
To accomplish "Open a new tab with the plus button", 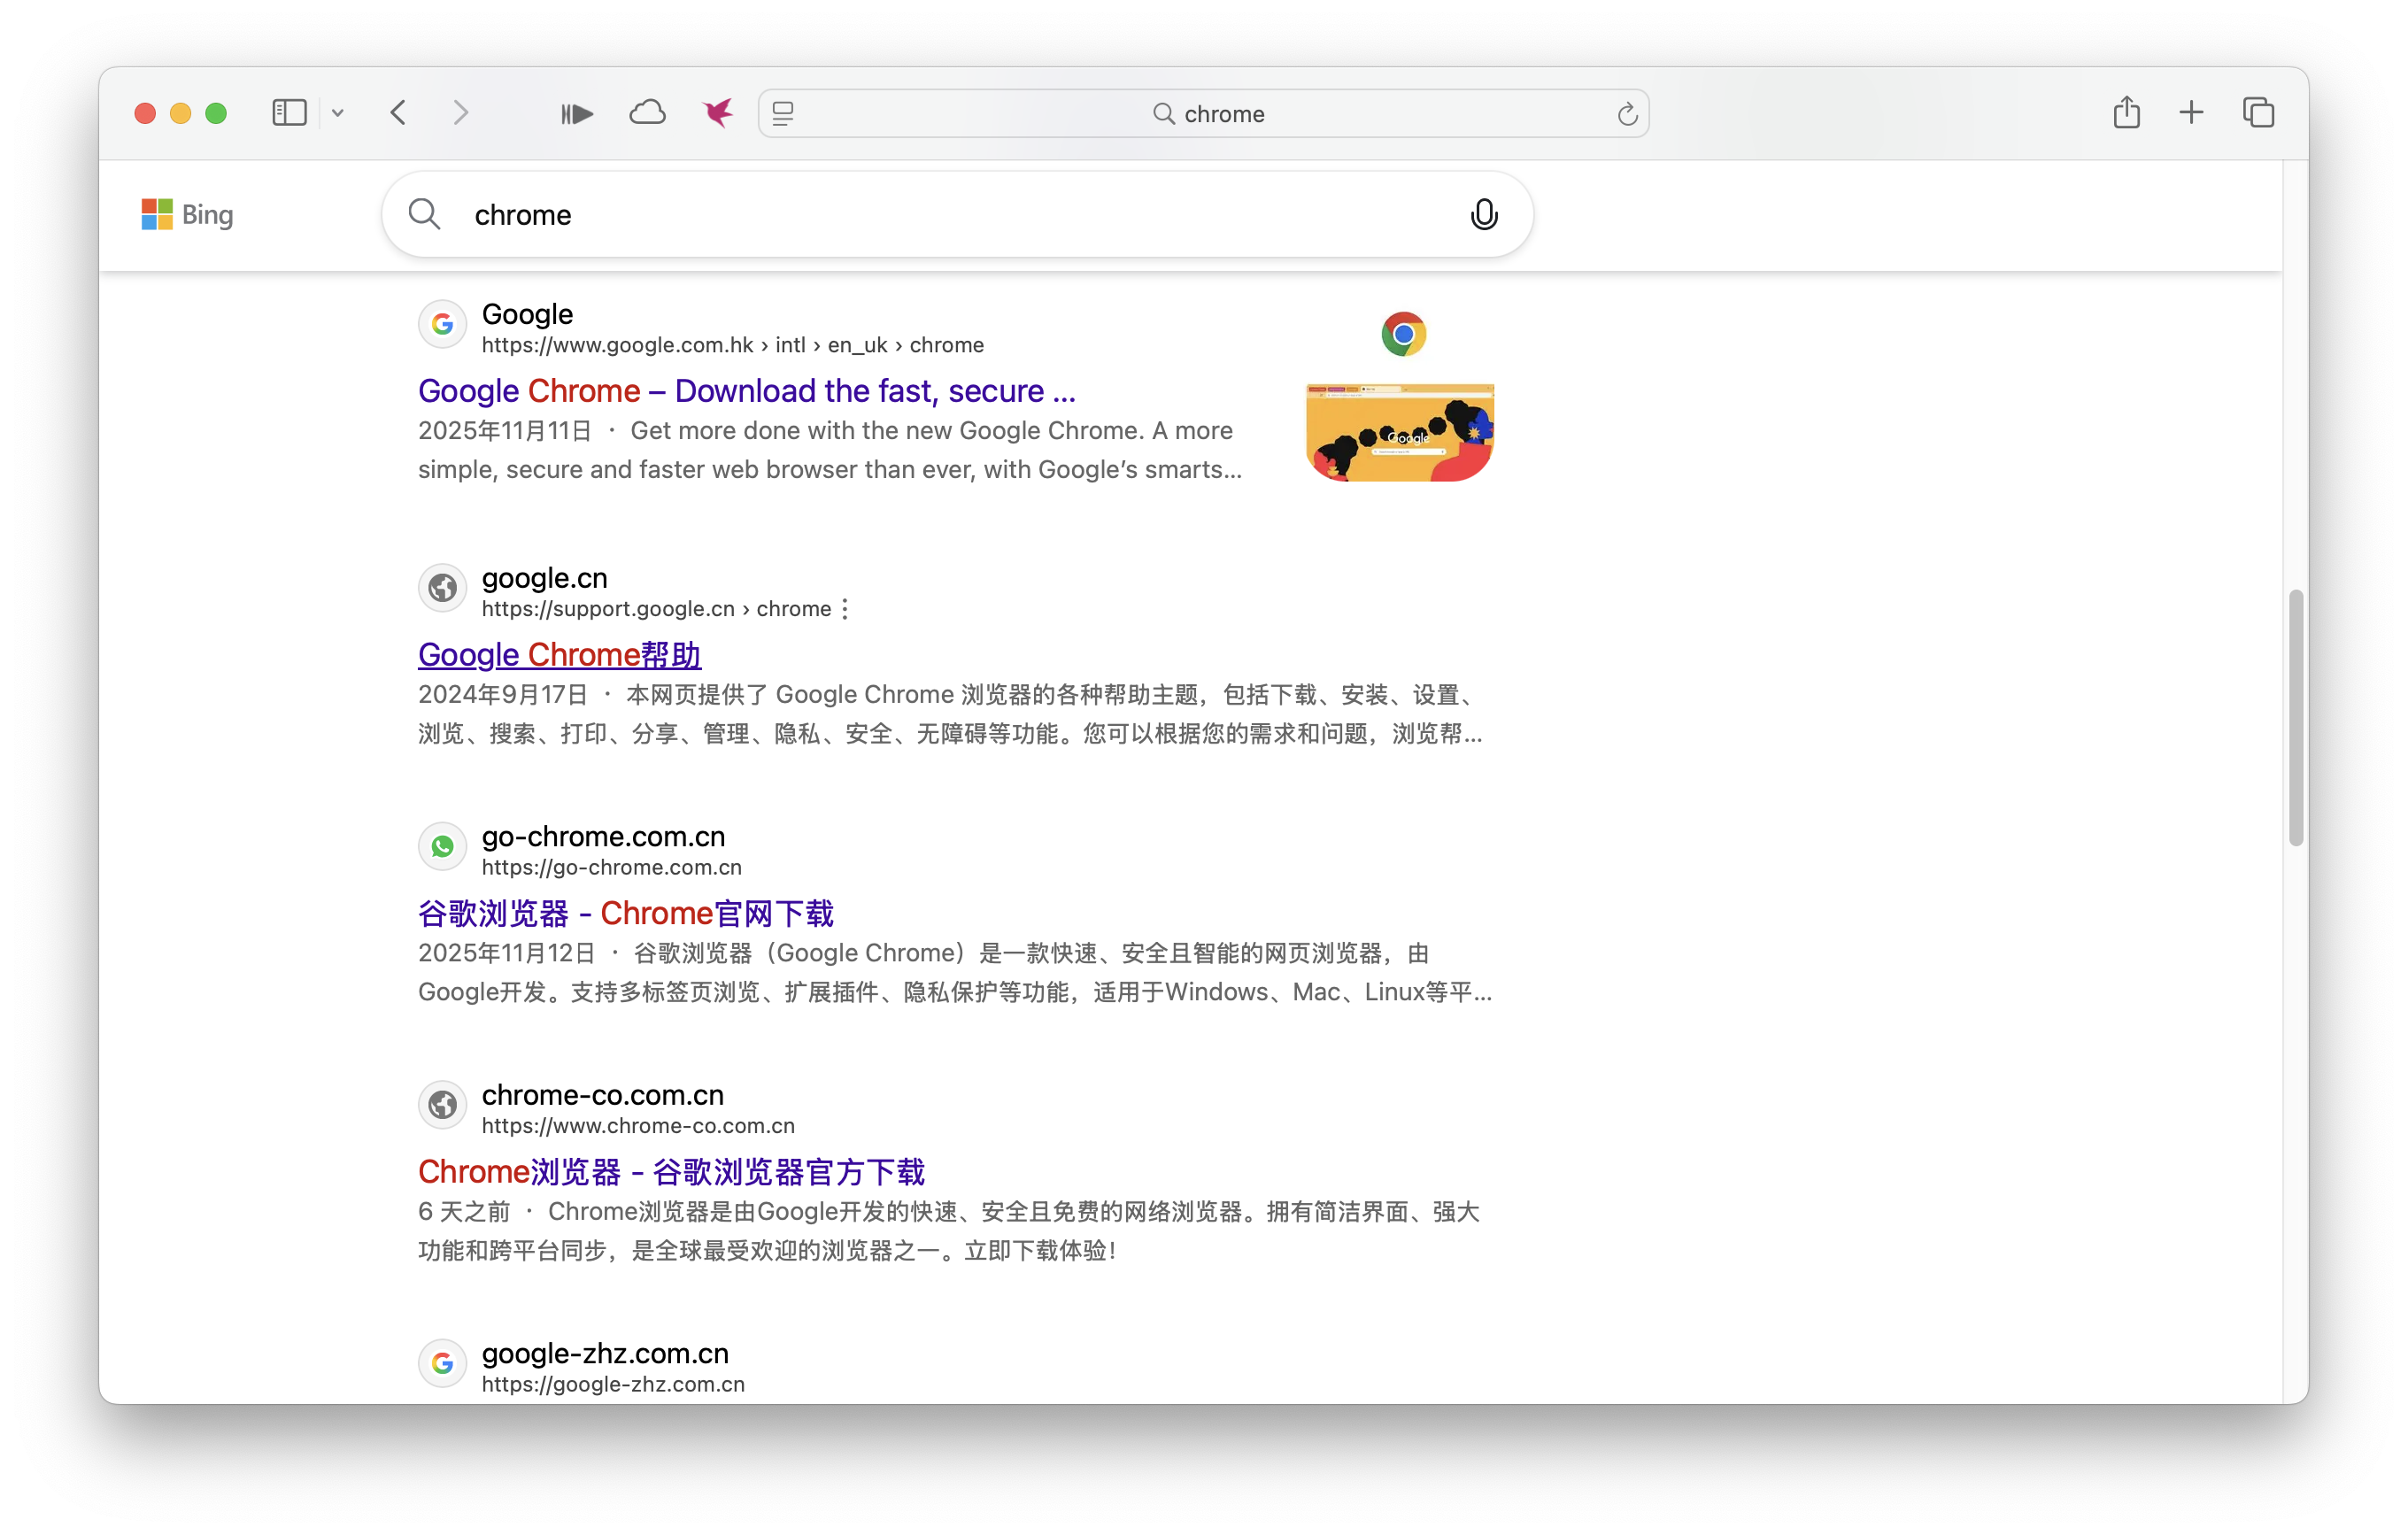I will tap(2191, 113).
